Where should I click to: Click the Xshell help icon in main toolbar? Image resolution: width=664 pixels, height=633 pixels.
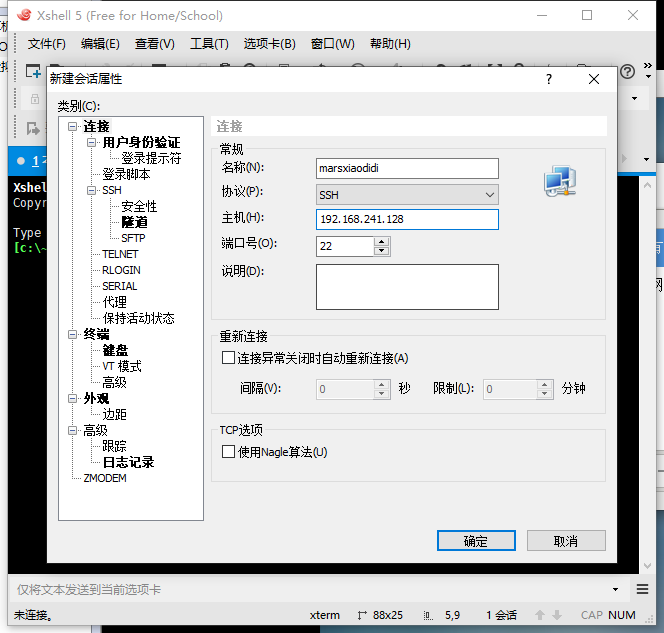point(628,72)
